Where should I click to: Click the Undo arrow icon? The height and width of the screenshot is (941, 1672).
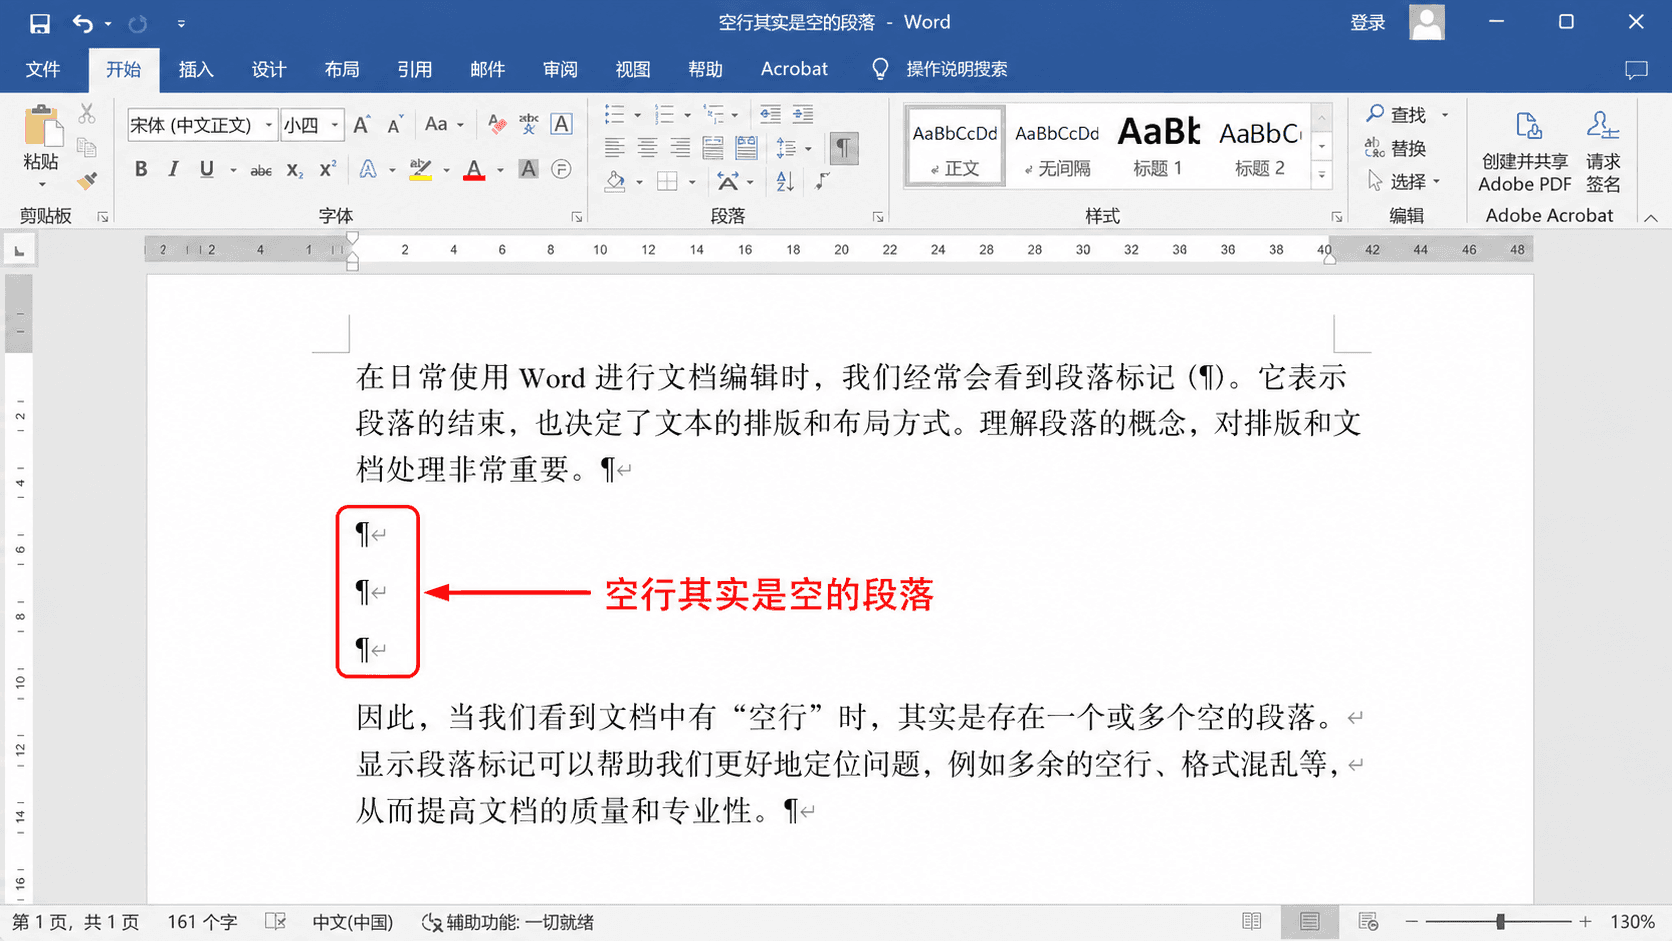83,23
